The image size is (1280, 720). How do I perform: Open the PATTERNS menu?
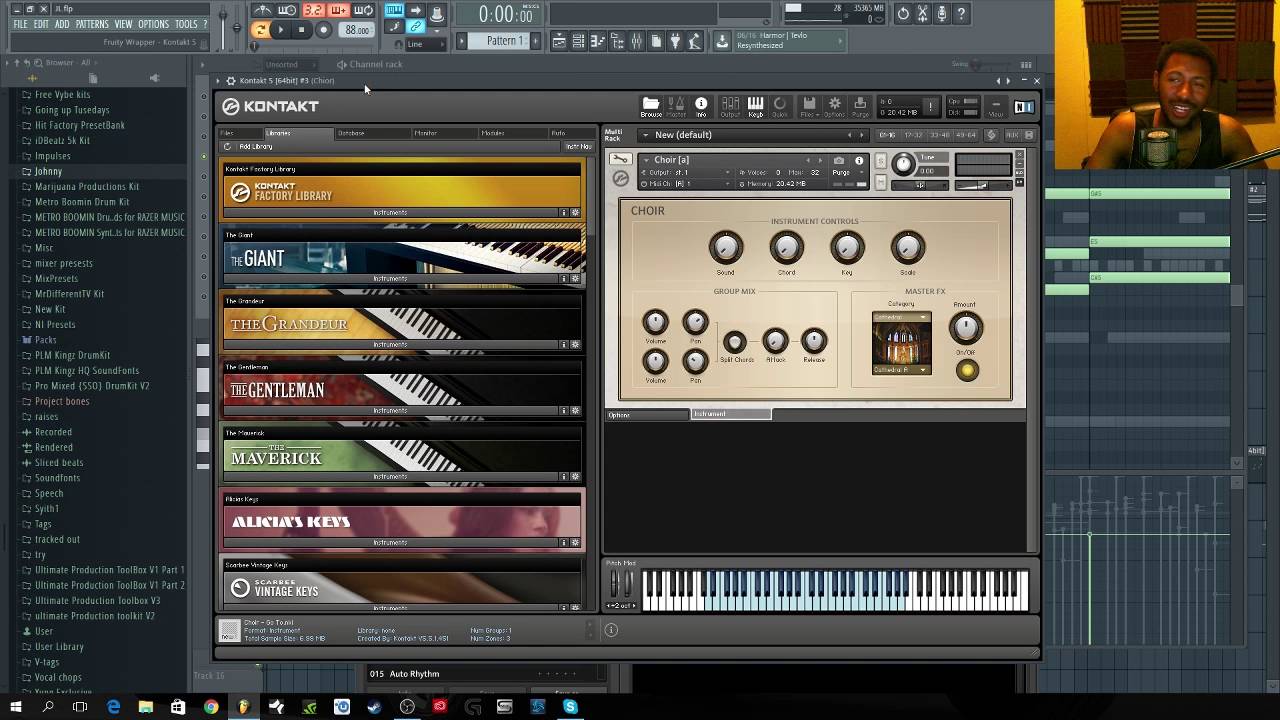point(92,24)
